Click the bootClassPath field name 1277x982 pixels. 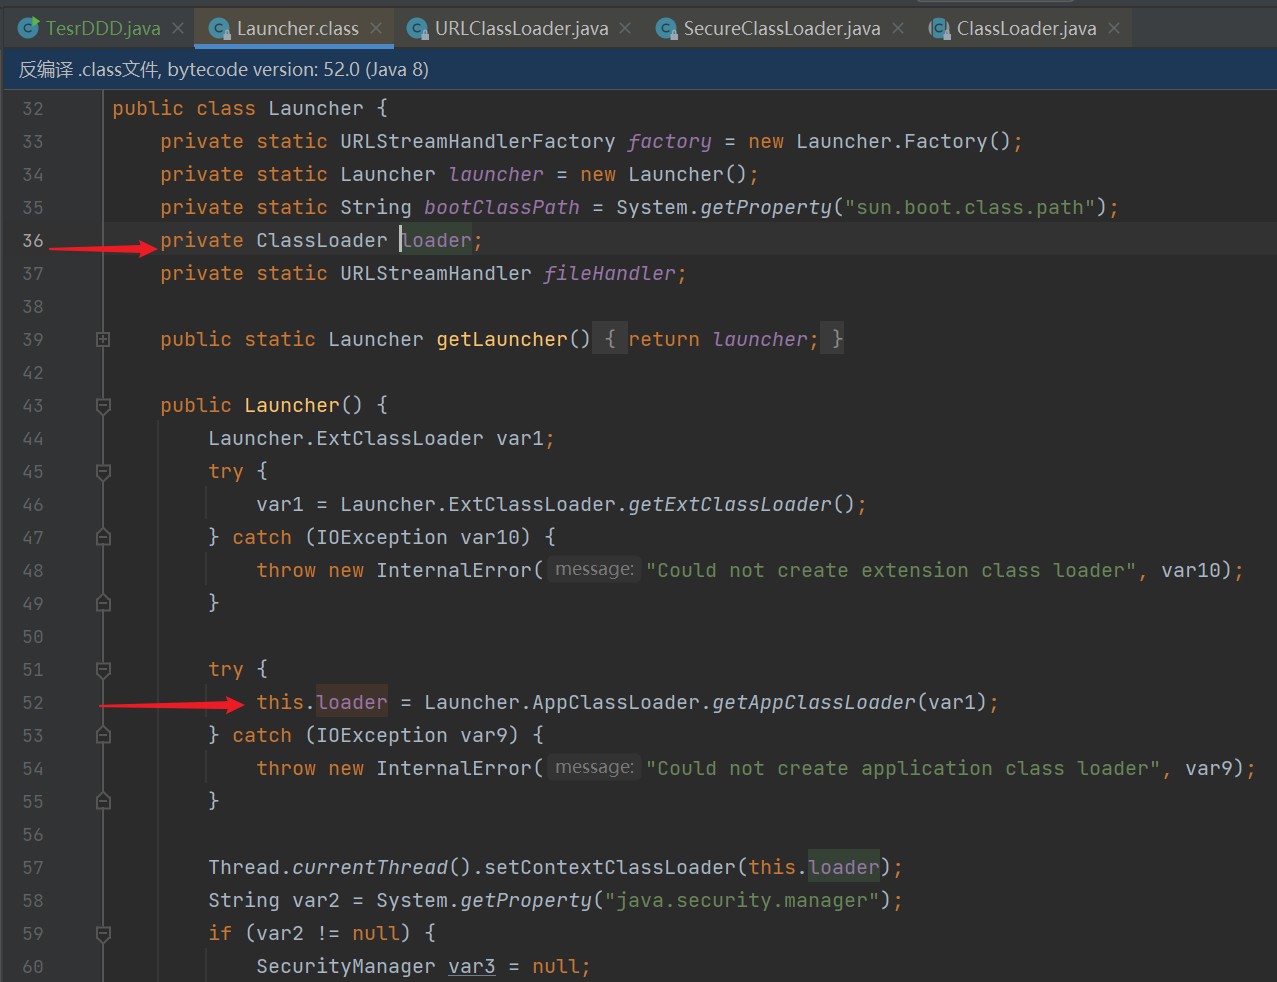pos(502,207)
